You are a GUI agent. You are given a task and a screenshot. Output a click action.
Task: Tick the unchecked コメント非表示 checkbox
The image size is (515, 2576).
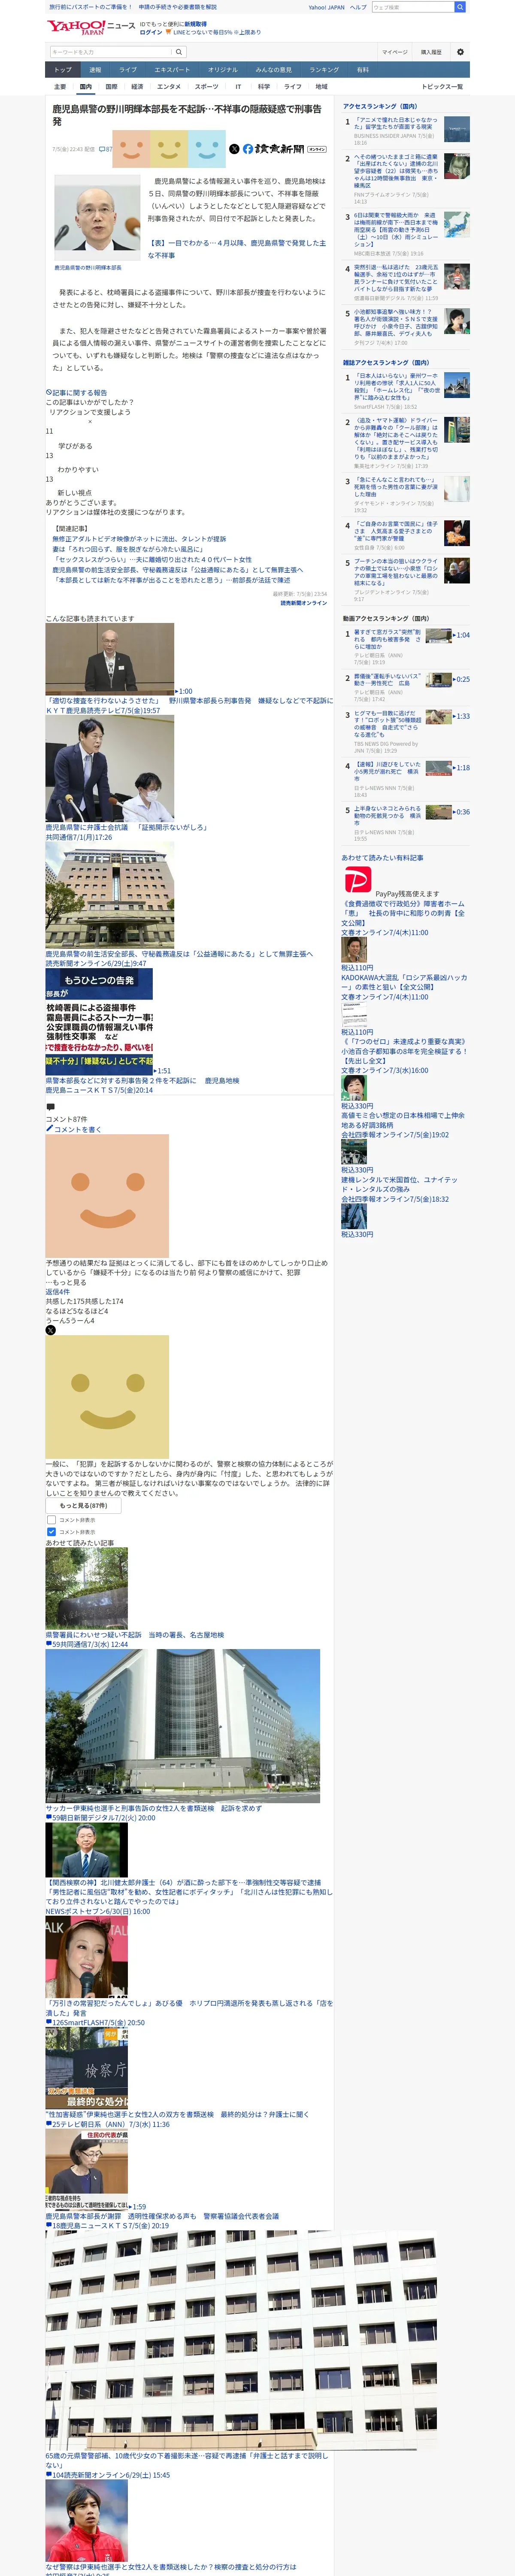tap(51, 1519)
